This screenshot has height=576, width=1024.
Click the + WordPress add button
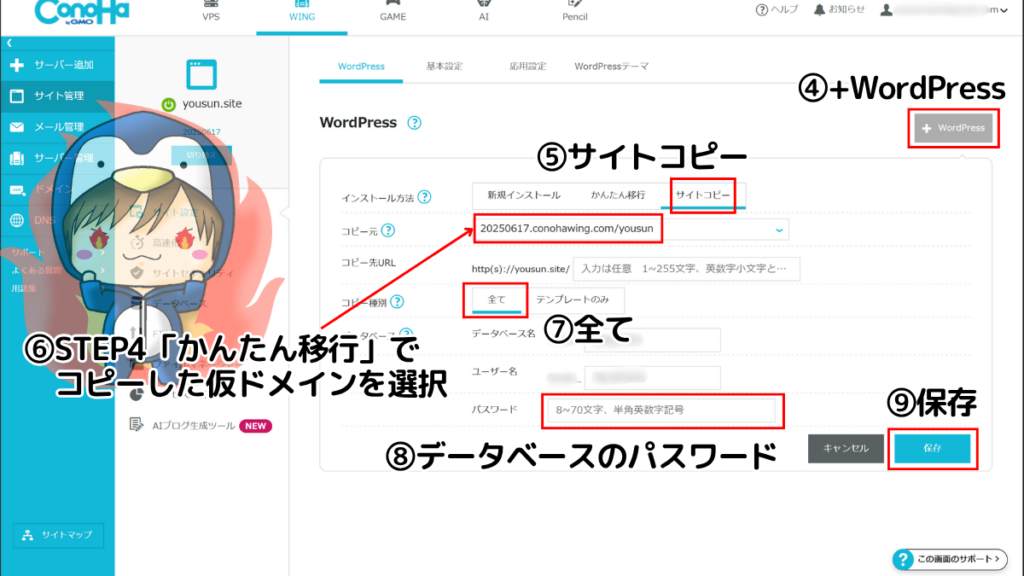coord(953,128)
